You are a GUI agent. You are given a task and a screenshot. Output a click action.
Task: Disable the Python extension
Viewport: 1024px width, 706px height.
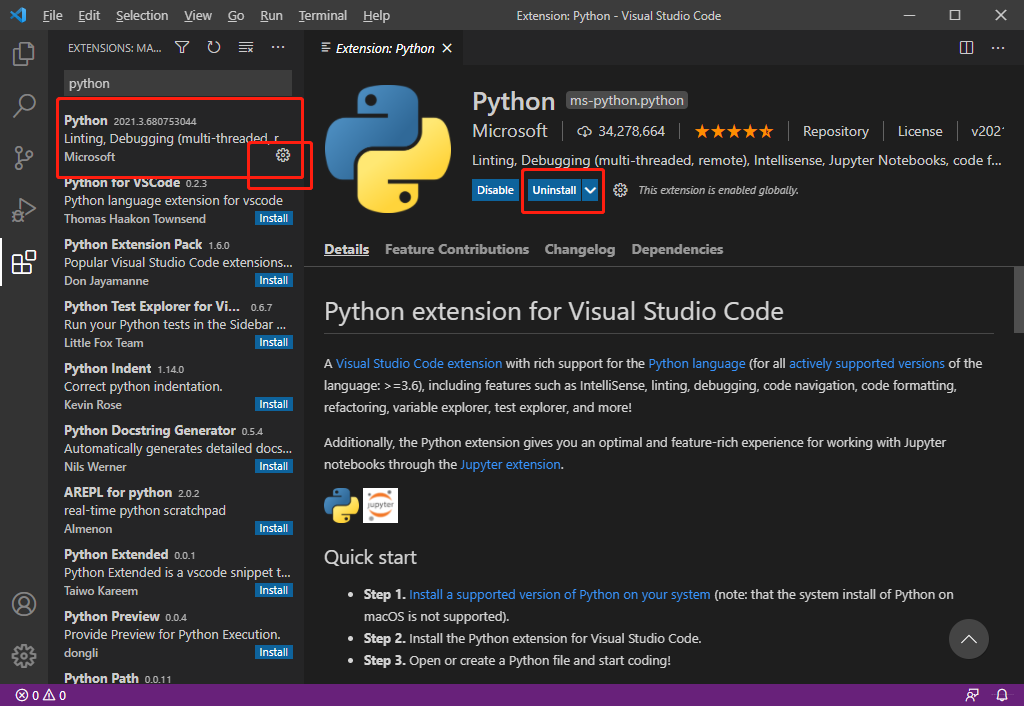[495, 189]
